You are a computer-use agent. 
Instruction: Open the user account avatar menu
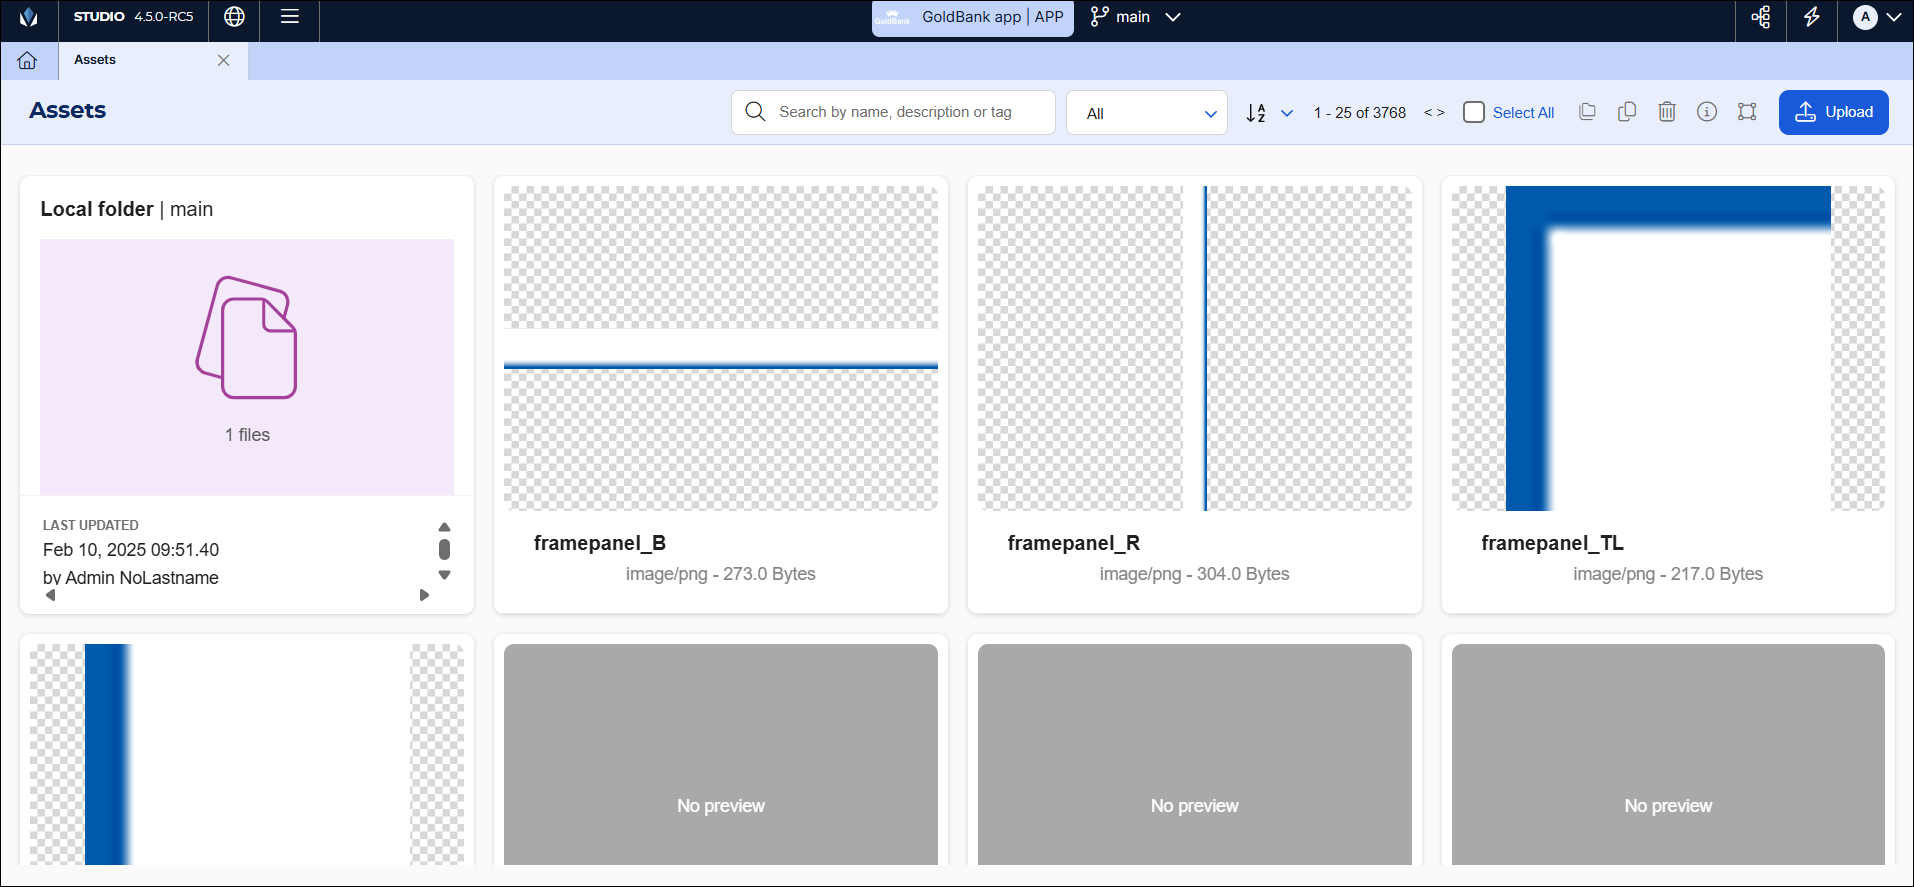coord(1876,17)
